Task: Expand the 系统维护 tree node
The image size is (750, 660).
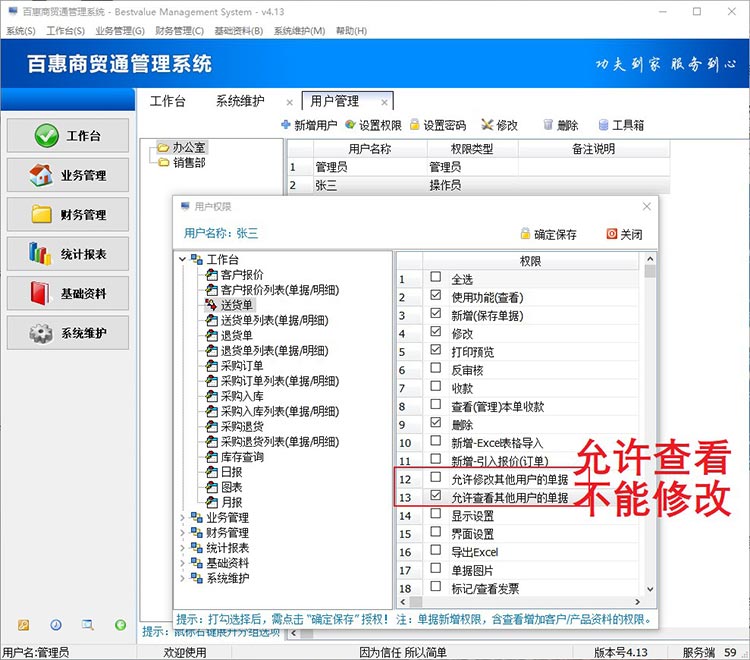Action: click(182, 578)
